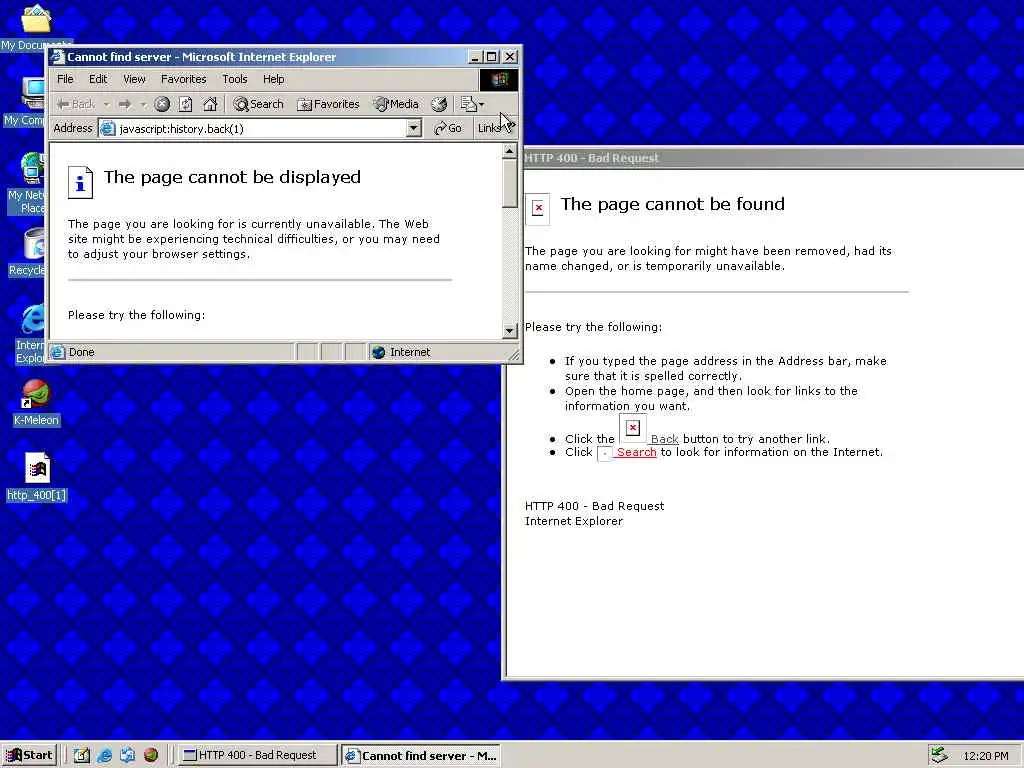Click the IE title bar page icon
This screenshot has height=768, width=1024.
(58, 57)
